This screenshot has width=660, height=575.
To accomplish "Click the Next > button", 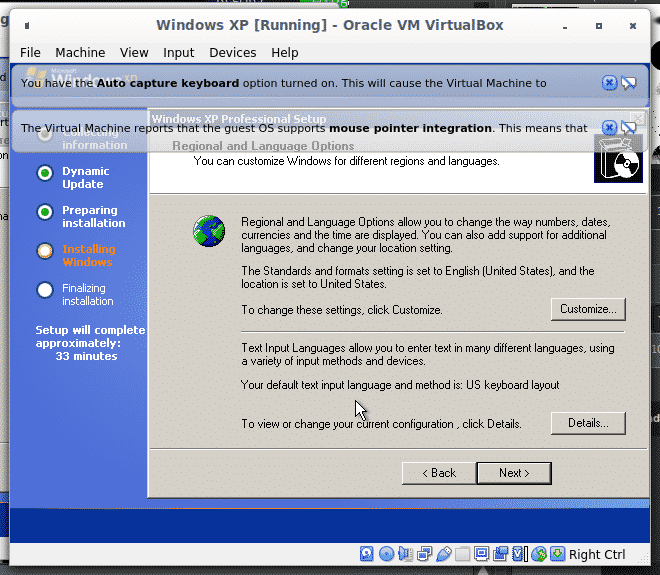I will click(514, 473).
